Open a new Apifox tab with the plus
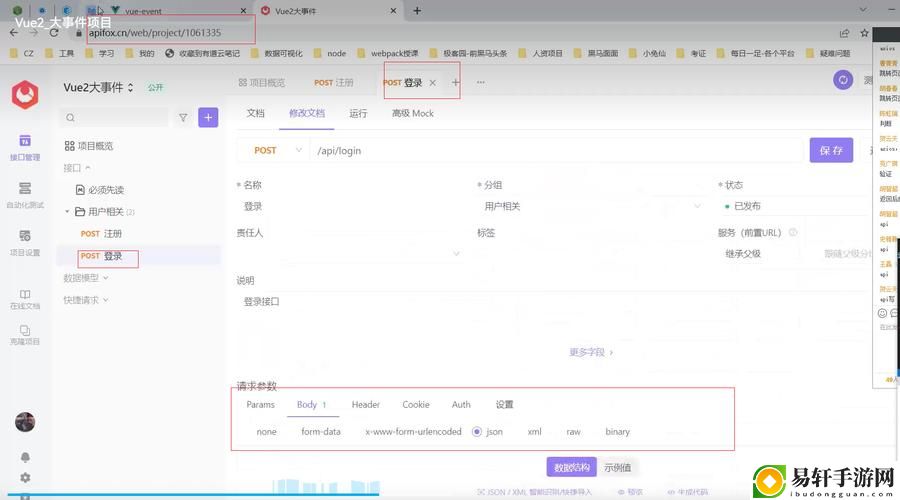The width and height of the screenshot is (900, 500). tap(455, 83)
